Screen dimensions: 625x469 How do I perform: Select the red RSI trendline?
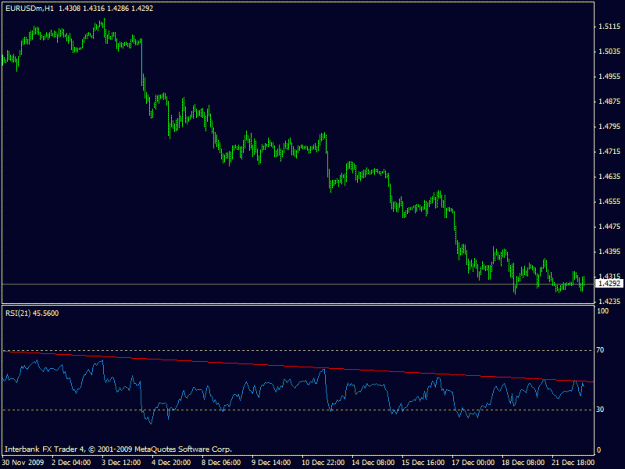(299, 366)
